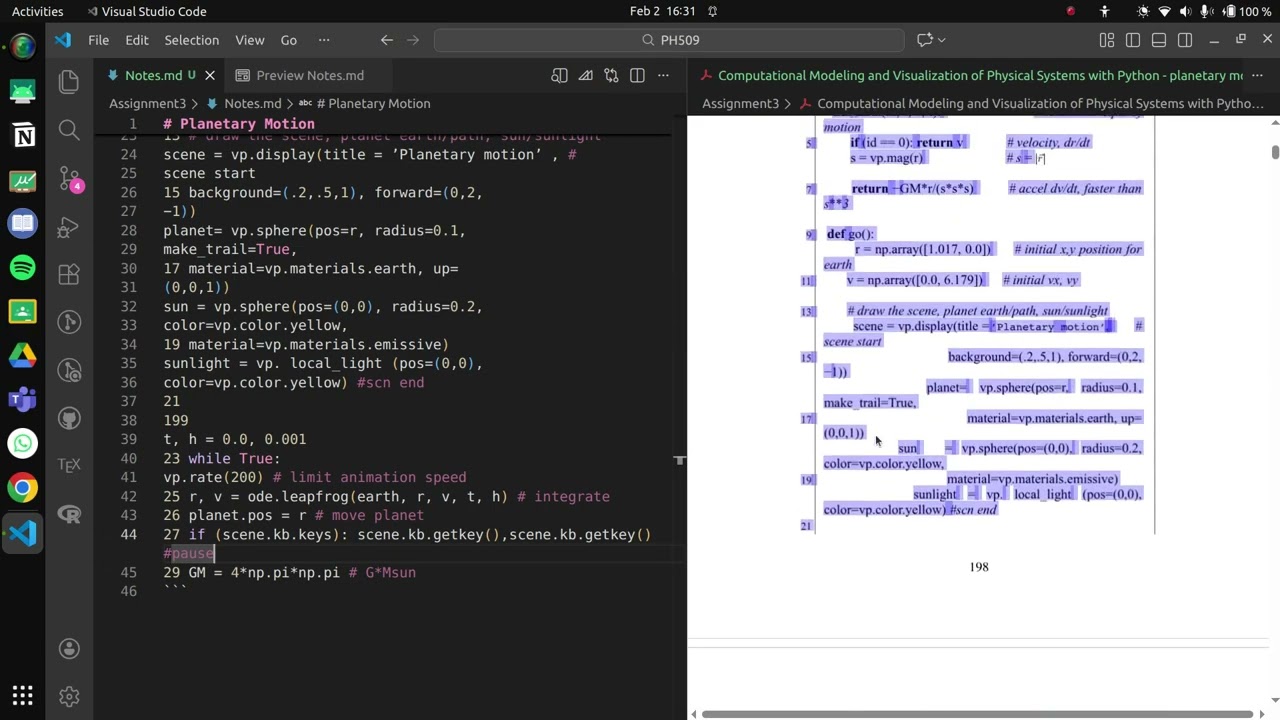Open the R extension view
The image size is (1280, 720).
point(69,514)
